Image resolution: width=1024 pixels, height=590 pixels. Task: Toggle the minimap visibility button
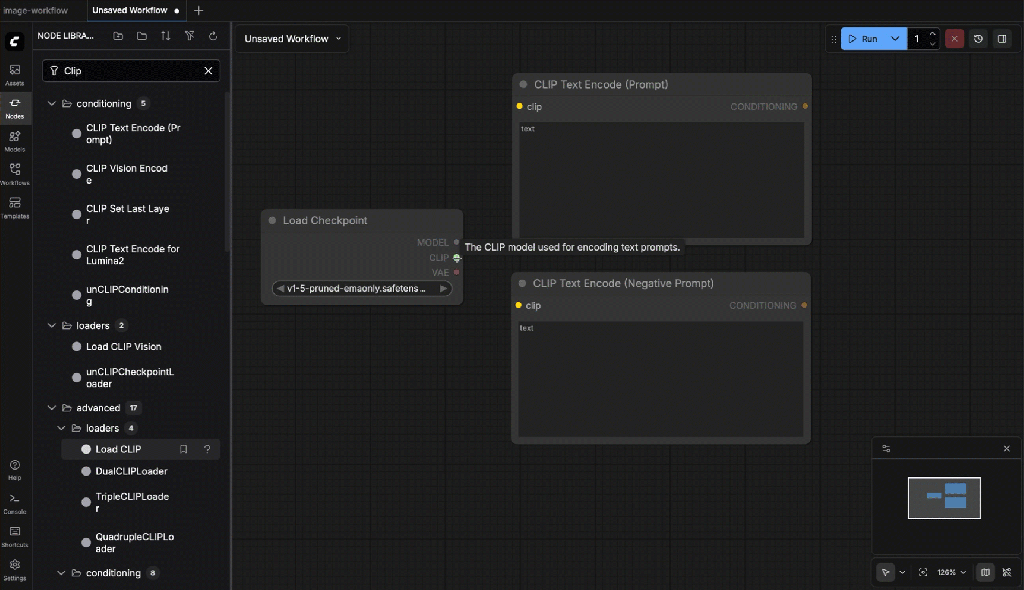(985, 573)
